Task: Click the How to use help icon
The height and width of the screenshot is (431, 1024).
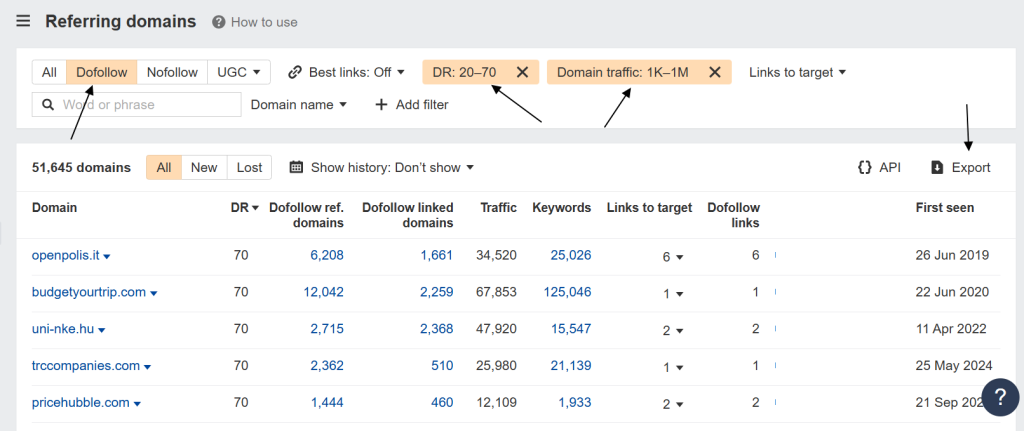Action: pyautogui.click(x=218, y=22)
